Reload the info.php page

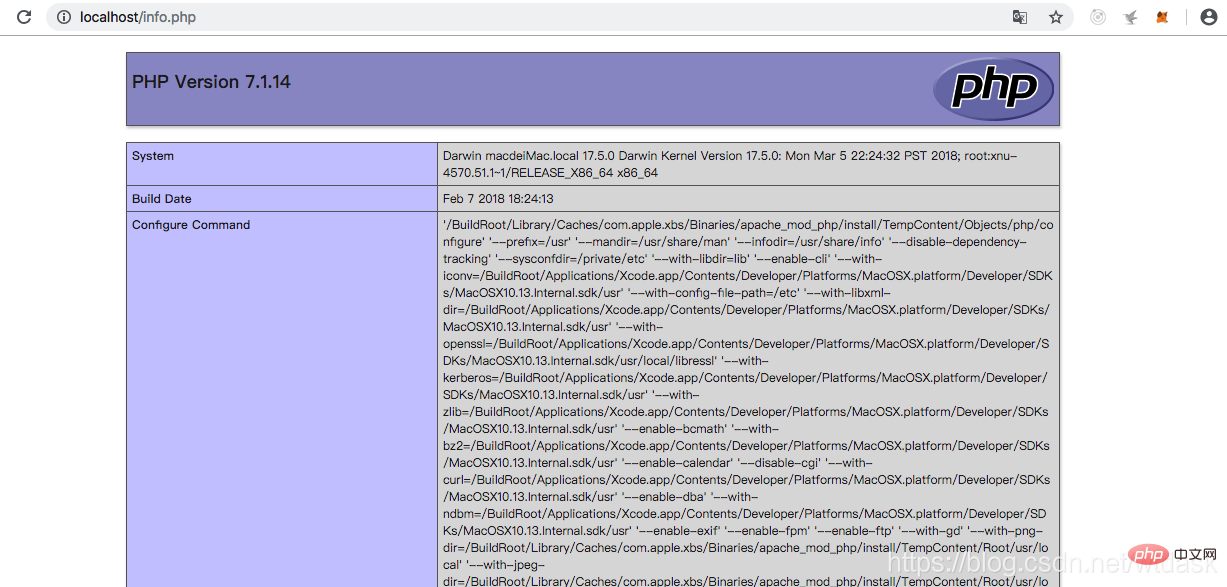[24, 17]
